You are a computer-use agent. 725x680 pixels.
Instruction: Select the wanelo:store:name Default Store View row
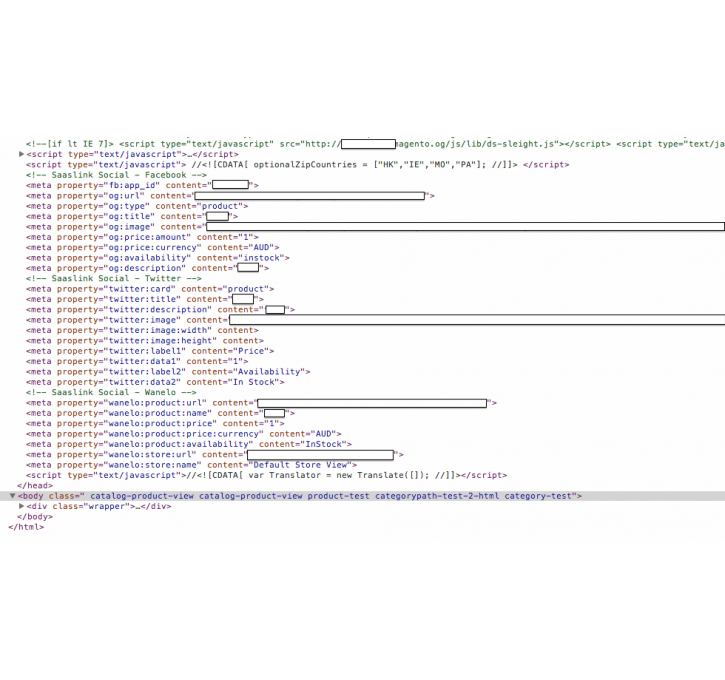pos(191,465)
